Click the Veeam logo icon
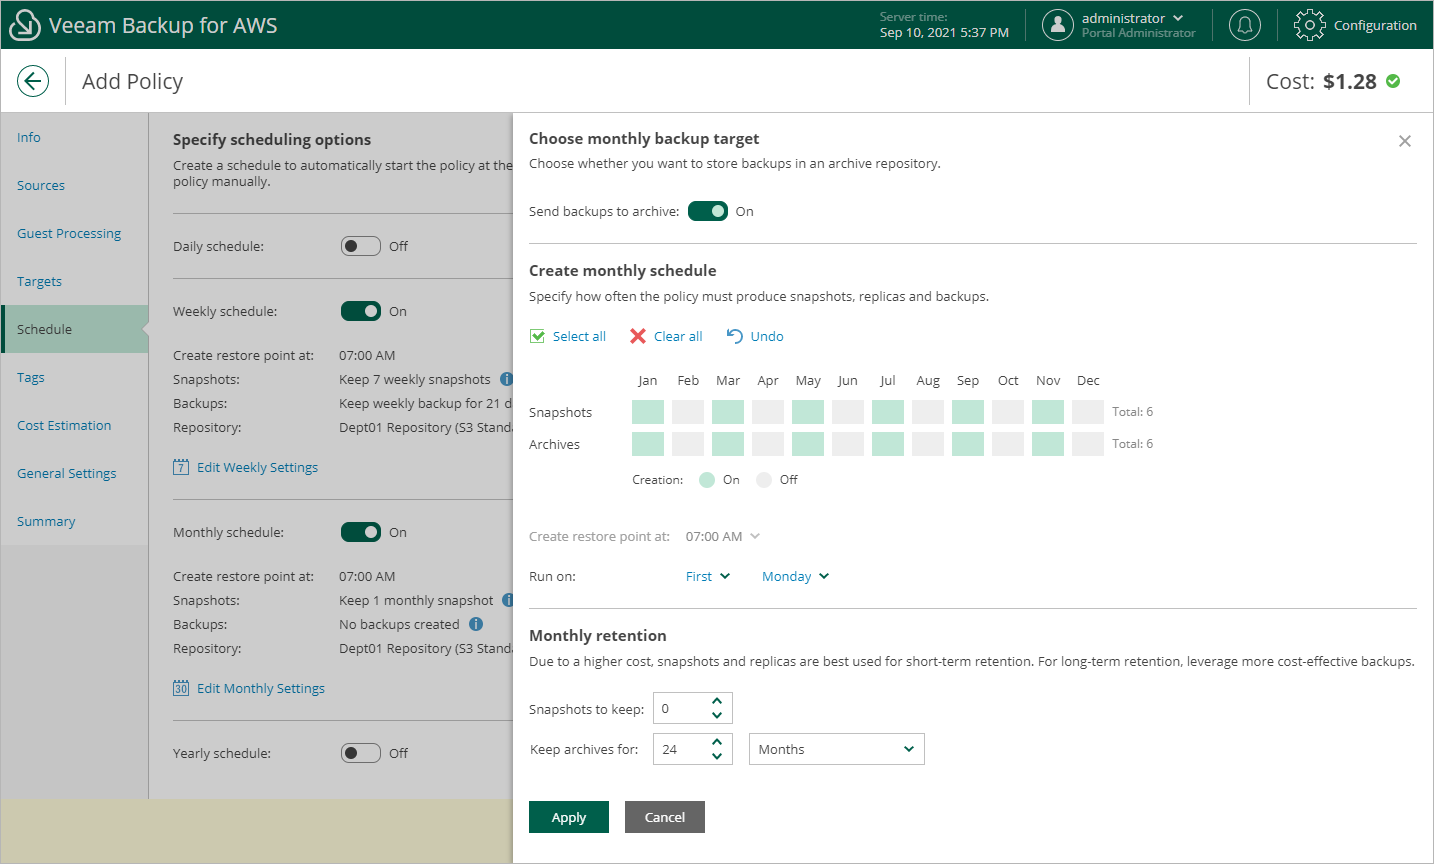 pos(24,25)
